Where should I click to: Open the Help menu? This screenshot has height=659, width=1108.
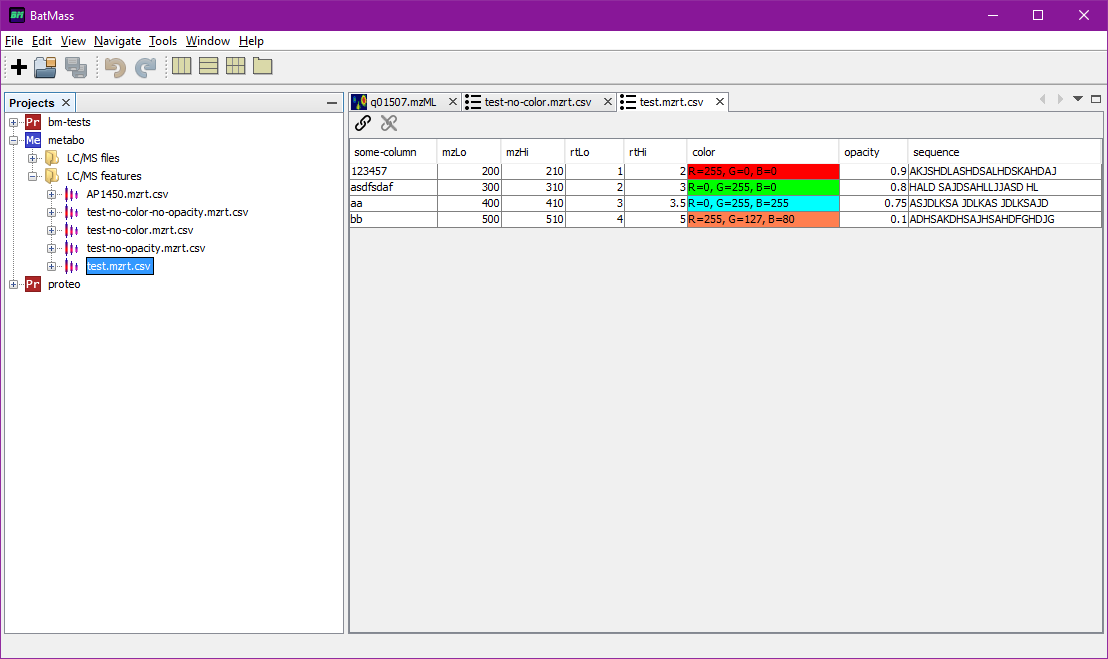[x=251, y=41]
